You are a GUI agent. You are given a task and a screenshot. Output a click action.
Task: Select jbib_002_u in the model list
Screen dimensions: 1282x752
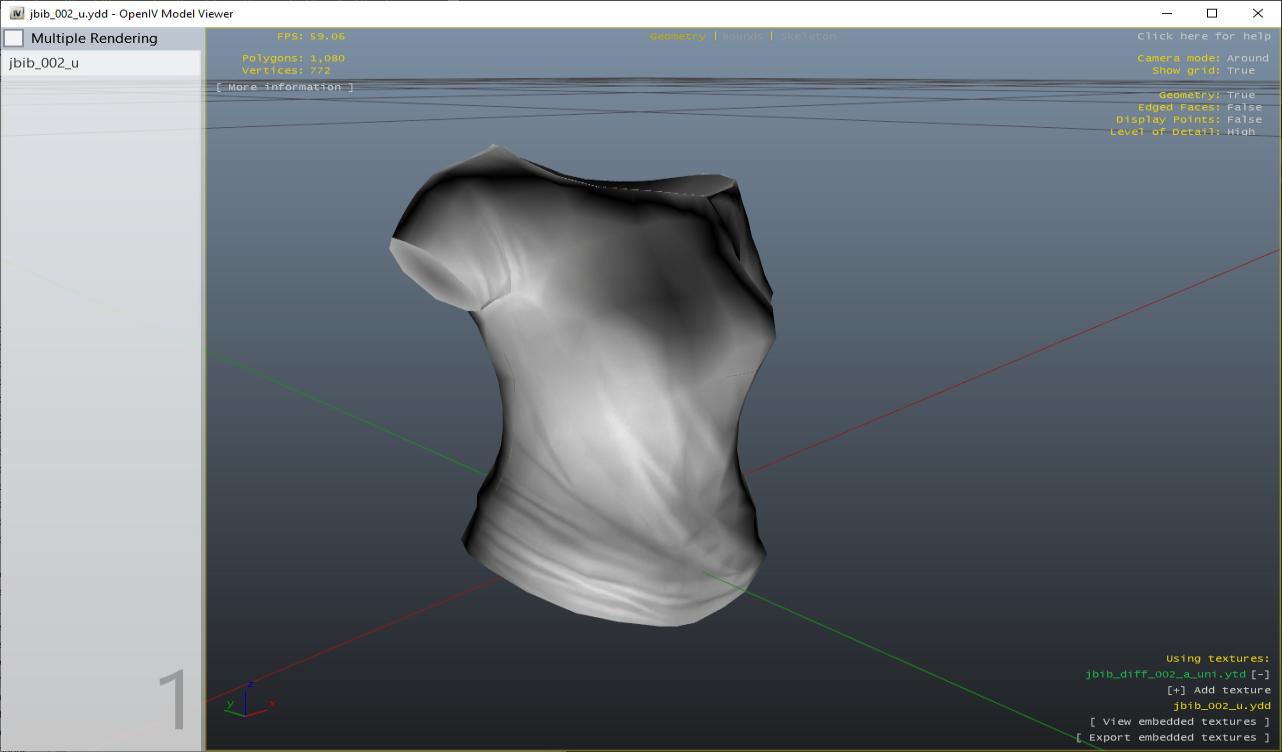(x=100, y=62)
